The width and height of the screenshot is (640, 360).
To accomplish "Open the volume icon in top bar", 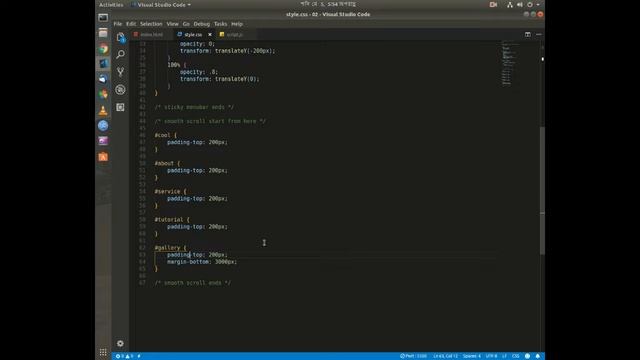I will click(520, 5).
